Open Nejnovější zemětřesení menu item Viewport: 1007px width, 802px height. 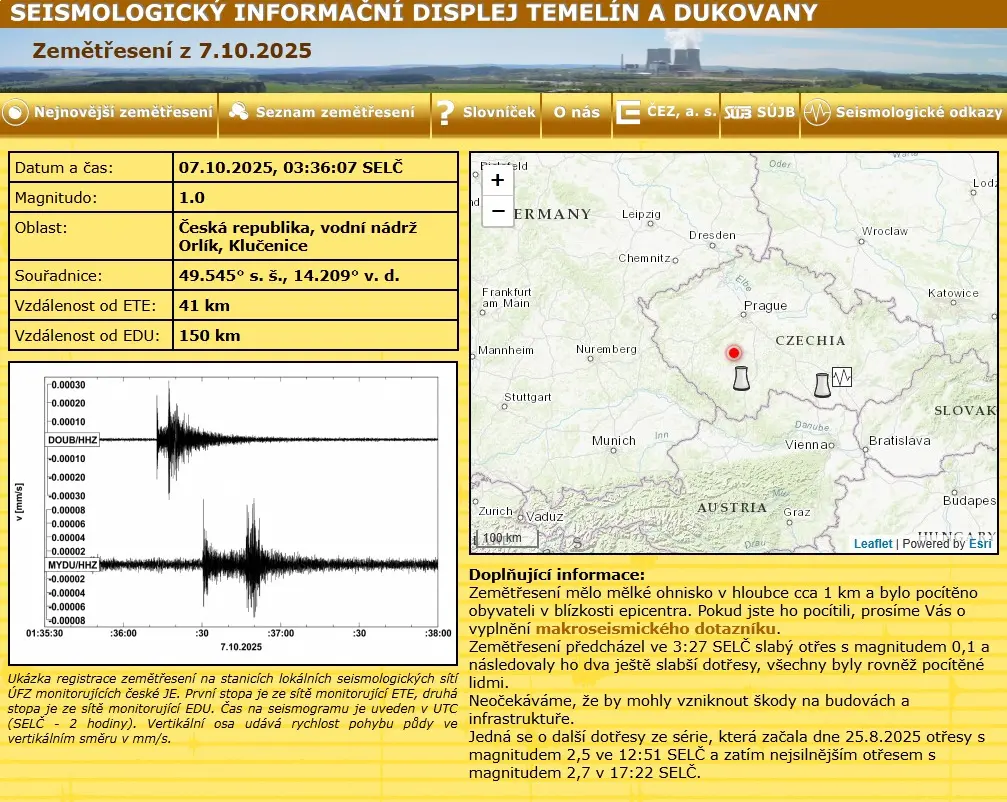coord(123,112)
